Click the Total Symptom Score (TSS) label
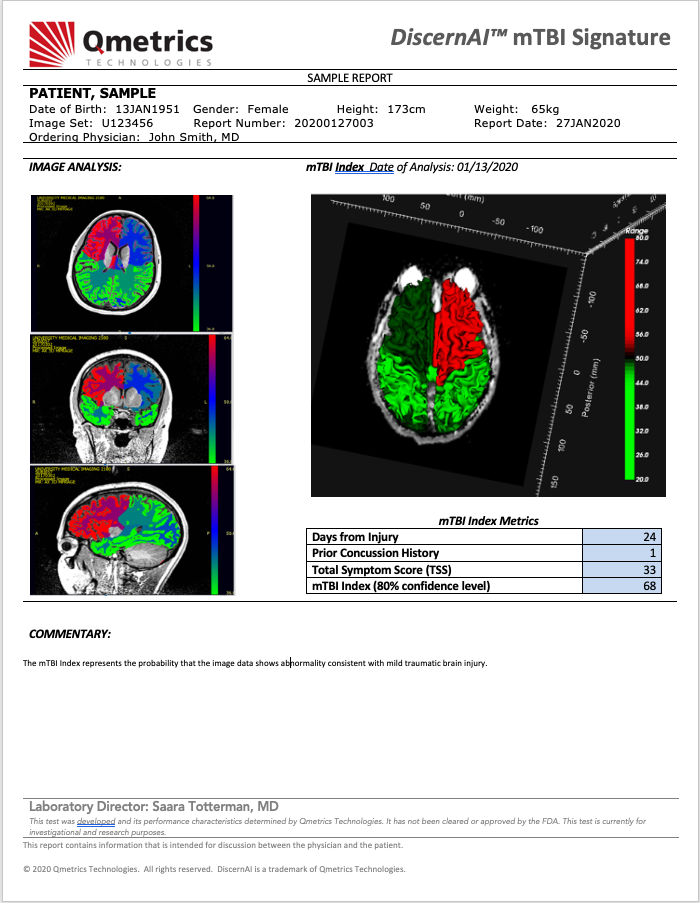This screenshot has height=903, width=700. pyautogui.click(x=382, y=570)
